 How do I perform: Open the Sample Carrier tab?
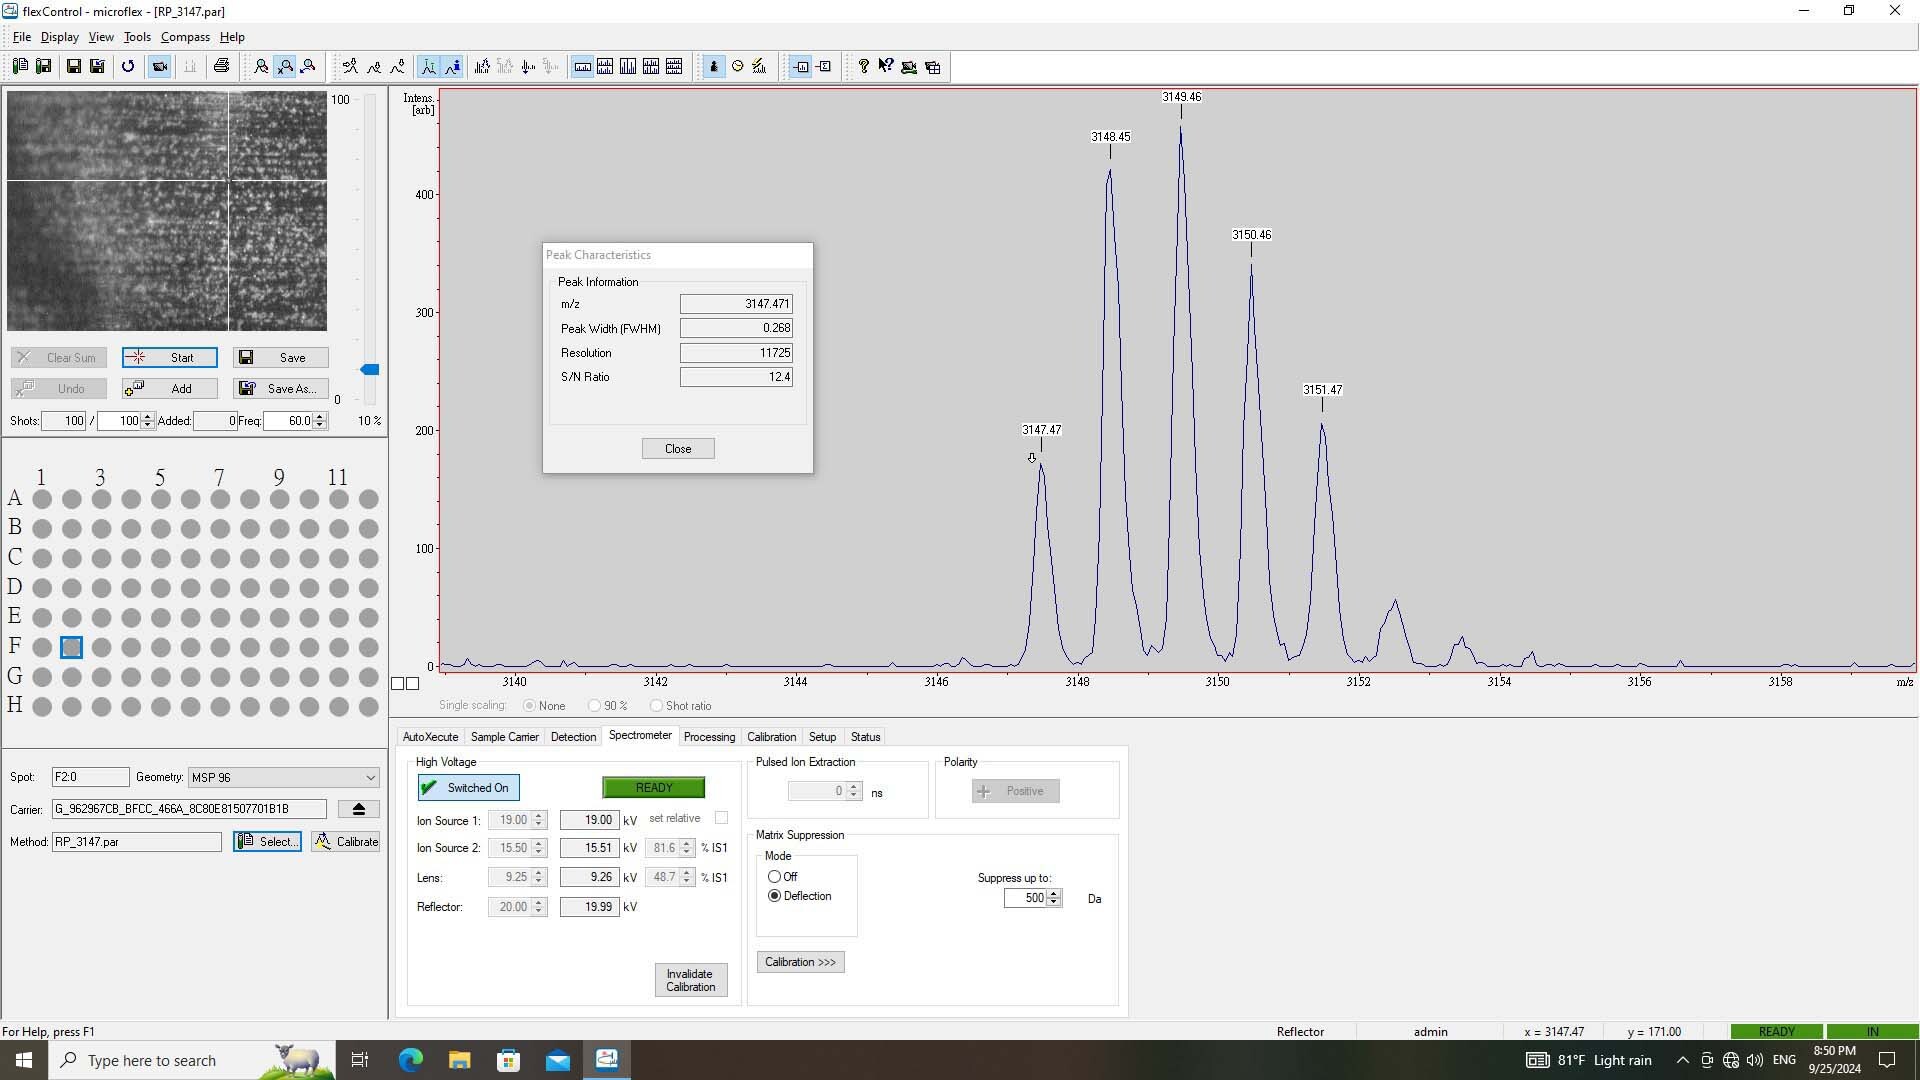click(x=504, y=736)
